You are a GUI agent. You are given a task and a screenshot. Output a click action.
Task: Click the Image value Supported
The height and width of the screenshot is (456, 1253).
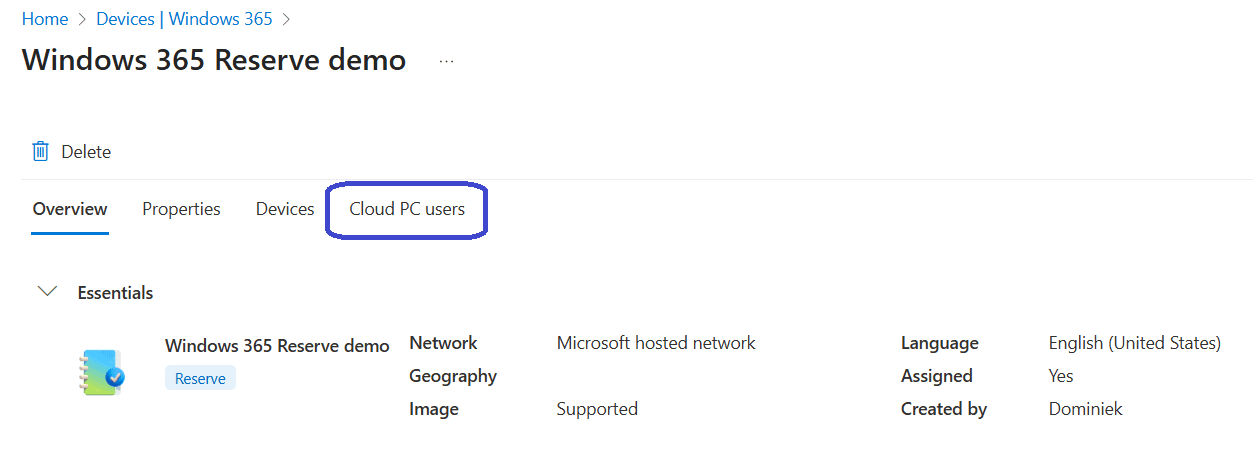tap(597, 409)
